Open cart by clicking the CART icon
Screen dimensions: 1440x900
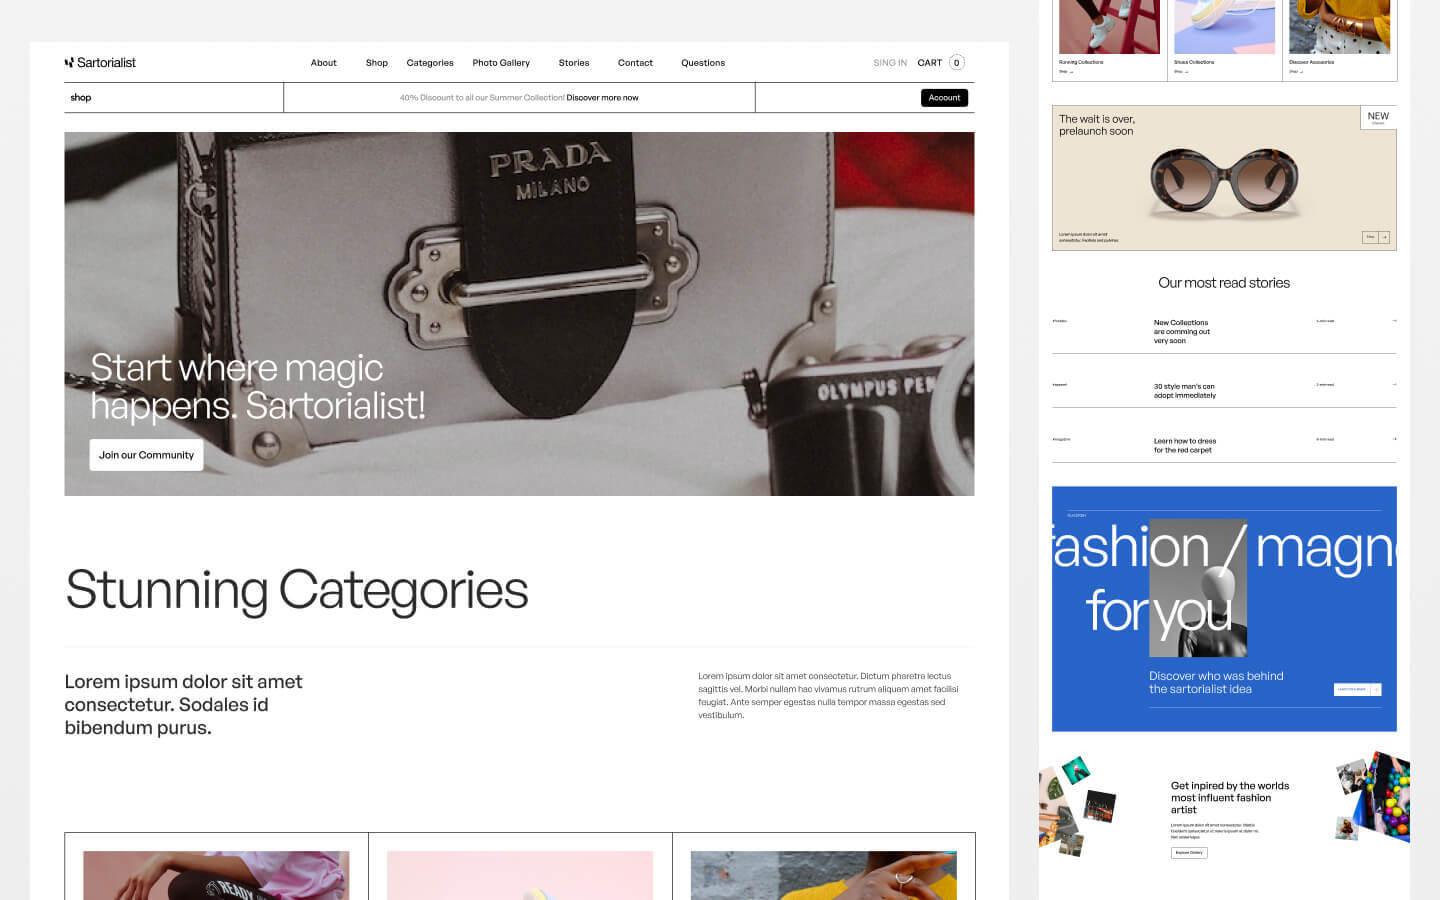click(931, 62)
